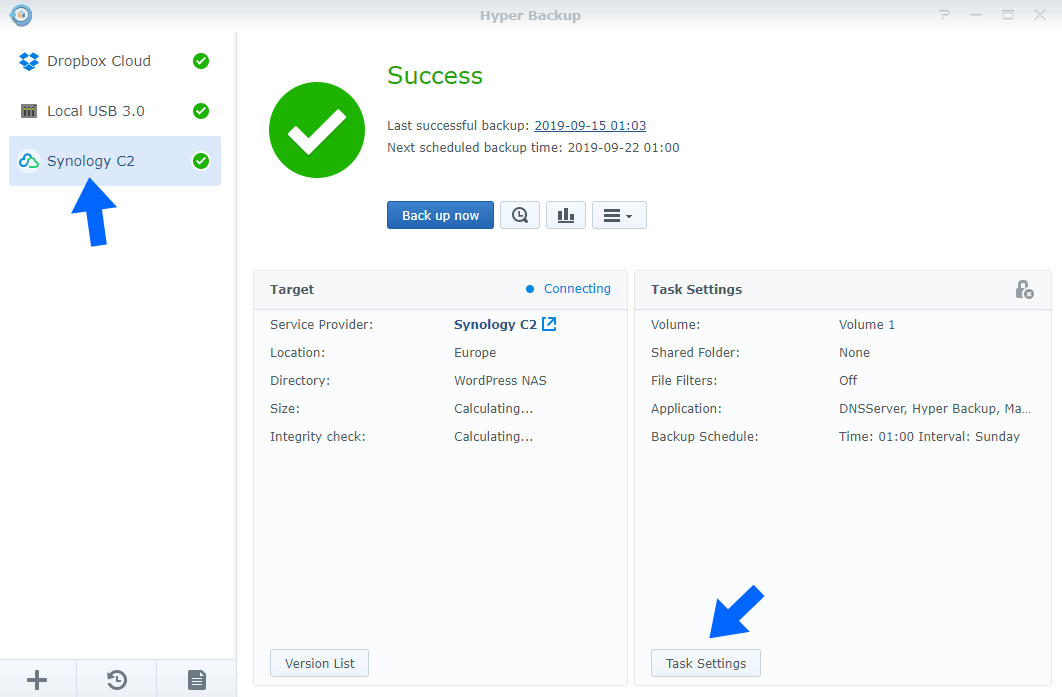Open the backup explorer magnifier-clock icon
Viewport: 1062px width, 697px height.
click(520, 215)
